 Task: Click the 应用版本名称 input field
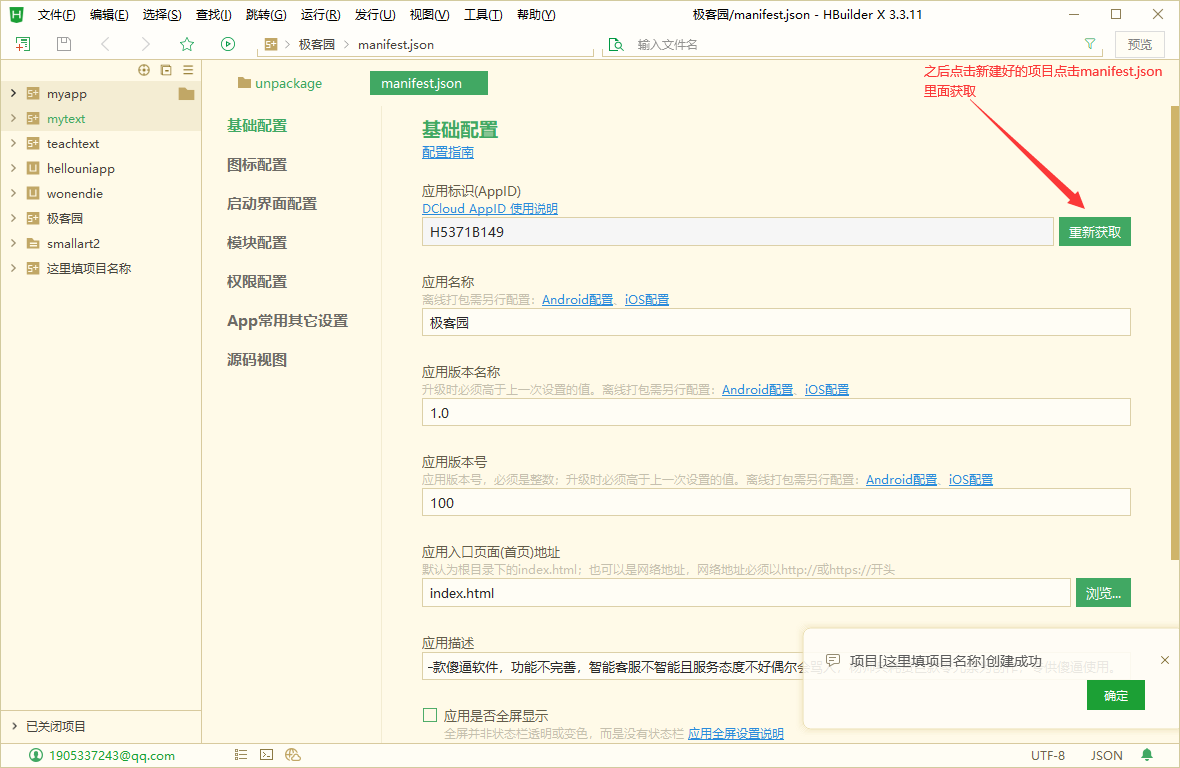click(776, 412)
